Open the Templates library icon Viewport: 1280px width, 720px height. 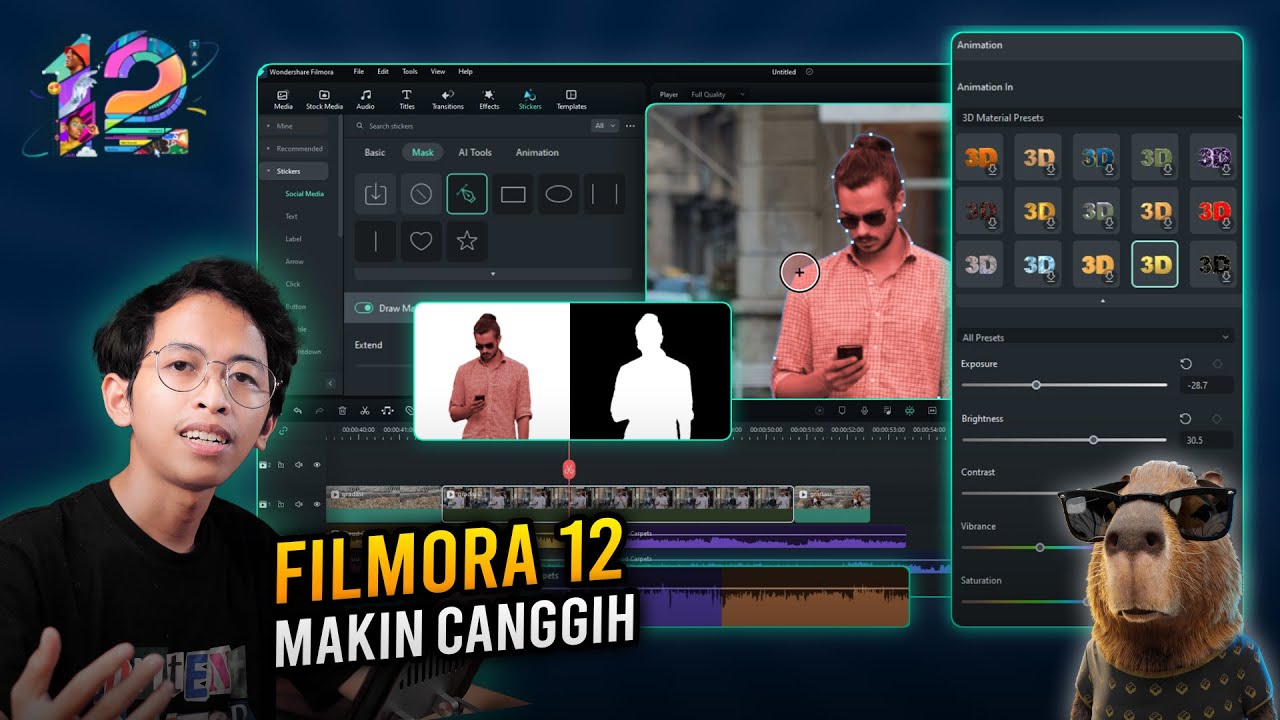[571, 99]
